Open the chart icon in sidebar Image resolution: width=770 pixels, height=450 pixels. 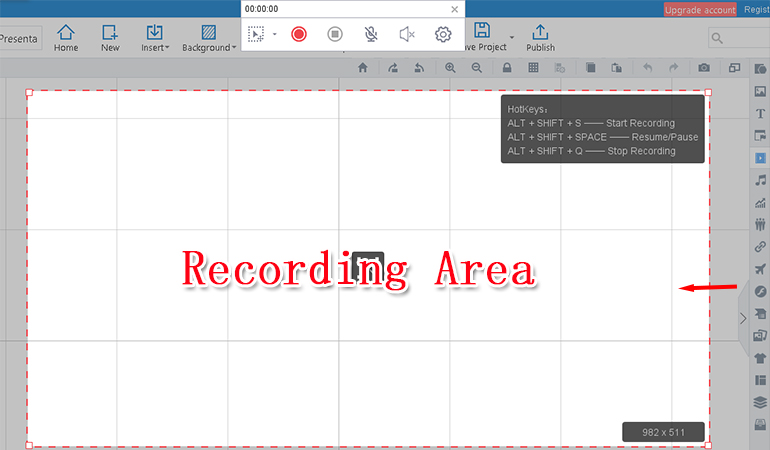[x=760, y=202]
